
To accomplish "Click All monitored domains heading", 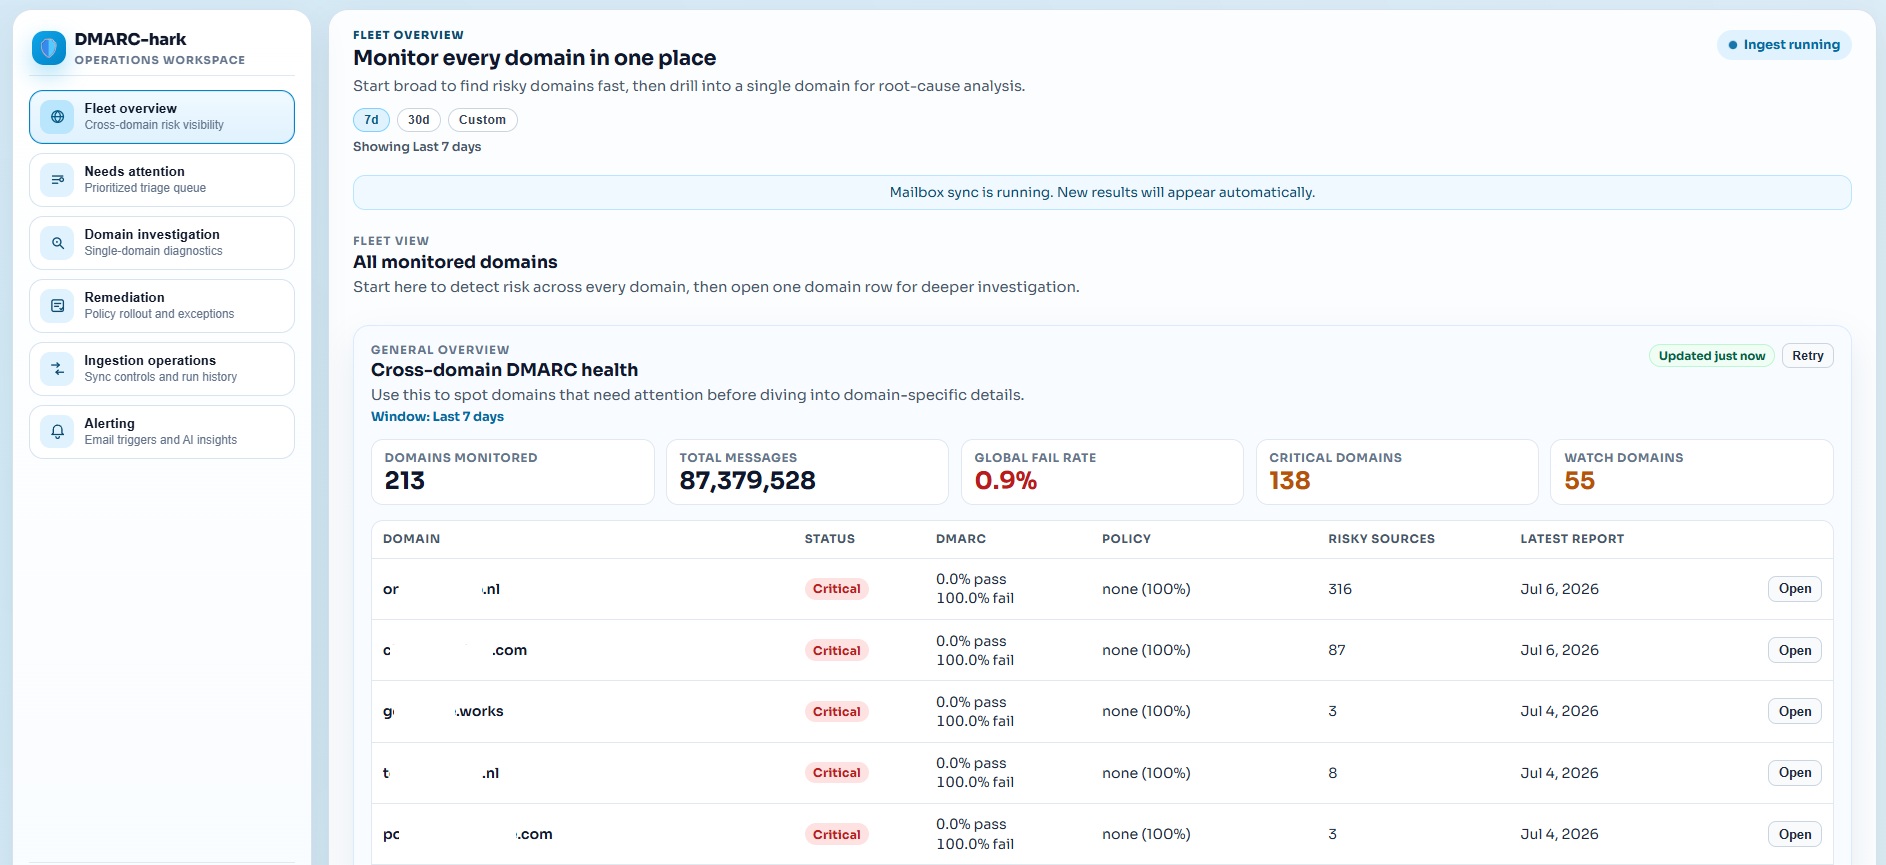I will tap(455, 262).
